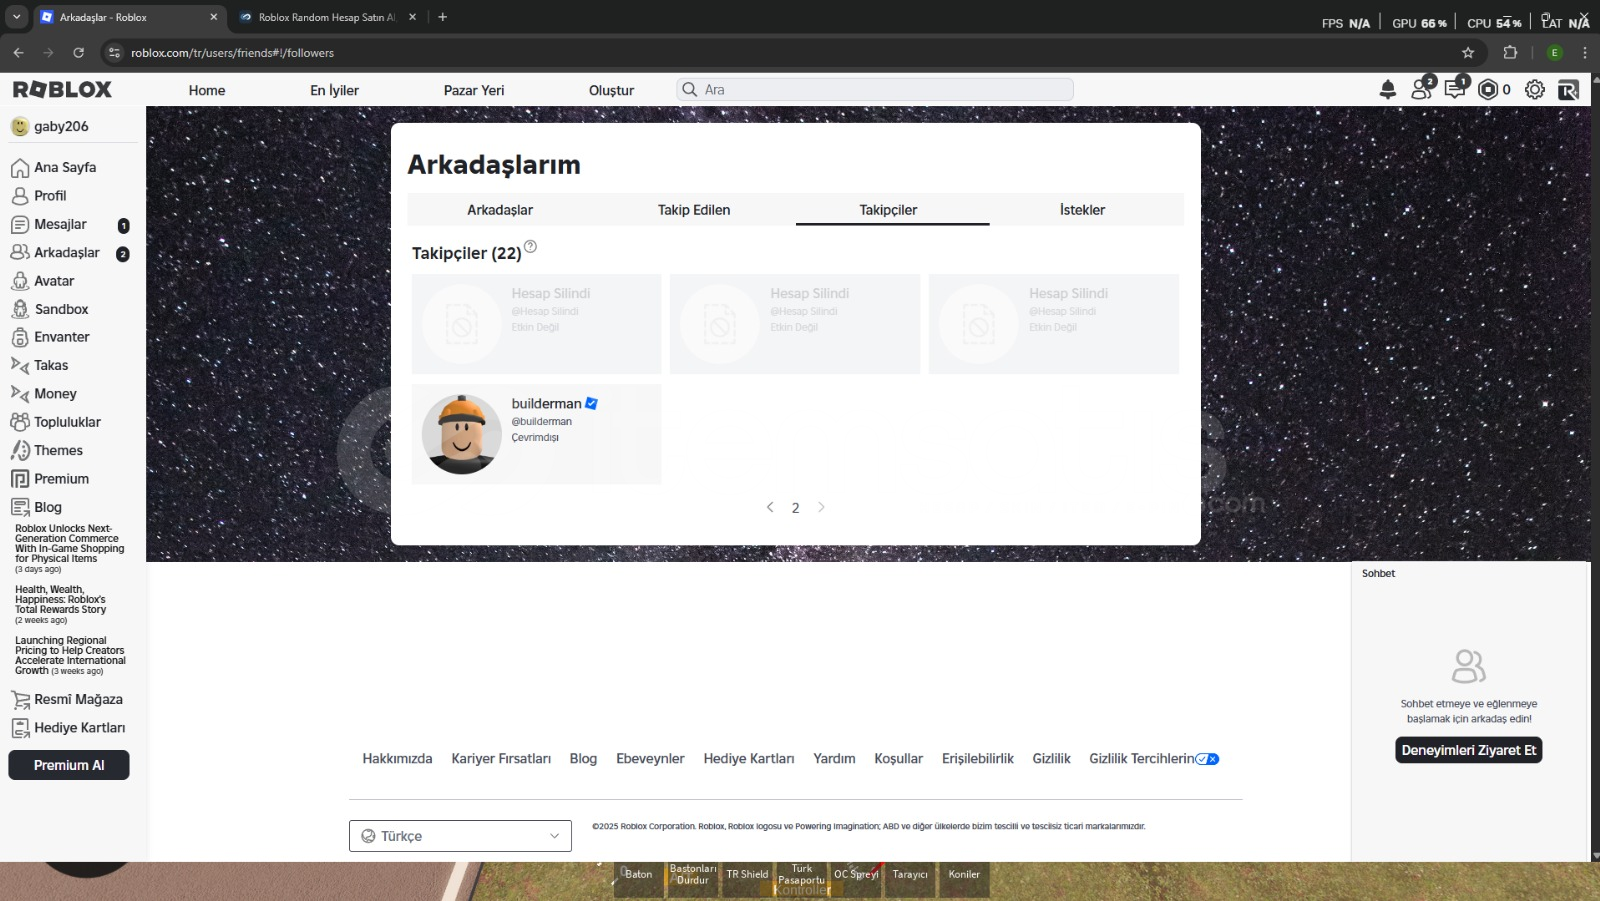
Task: Open builderman's avatar thumbnail
Action: point(461,434)
